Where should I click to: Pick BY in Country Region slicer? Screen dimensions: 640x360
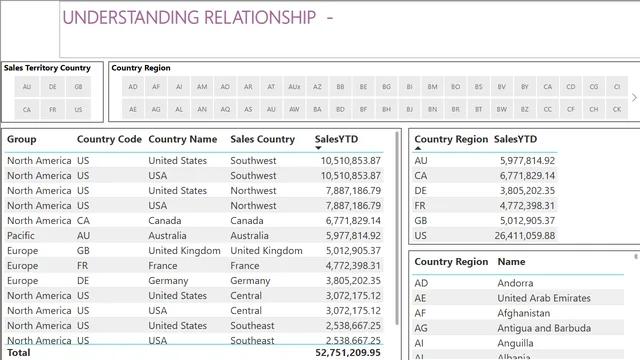tap(525, 87)
